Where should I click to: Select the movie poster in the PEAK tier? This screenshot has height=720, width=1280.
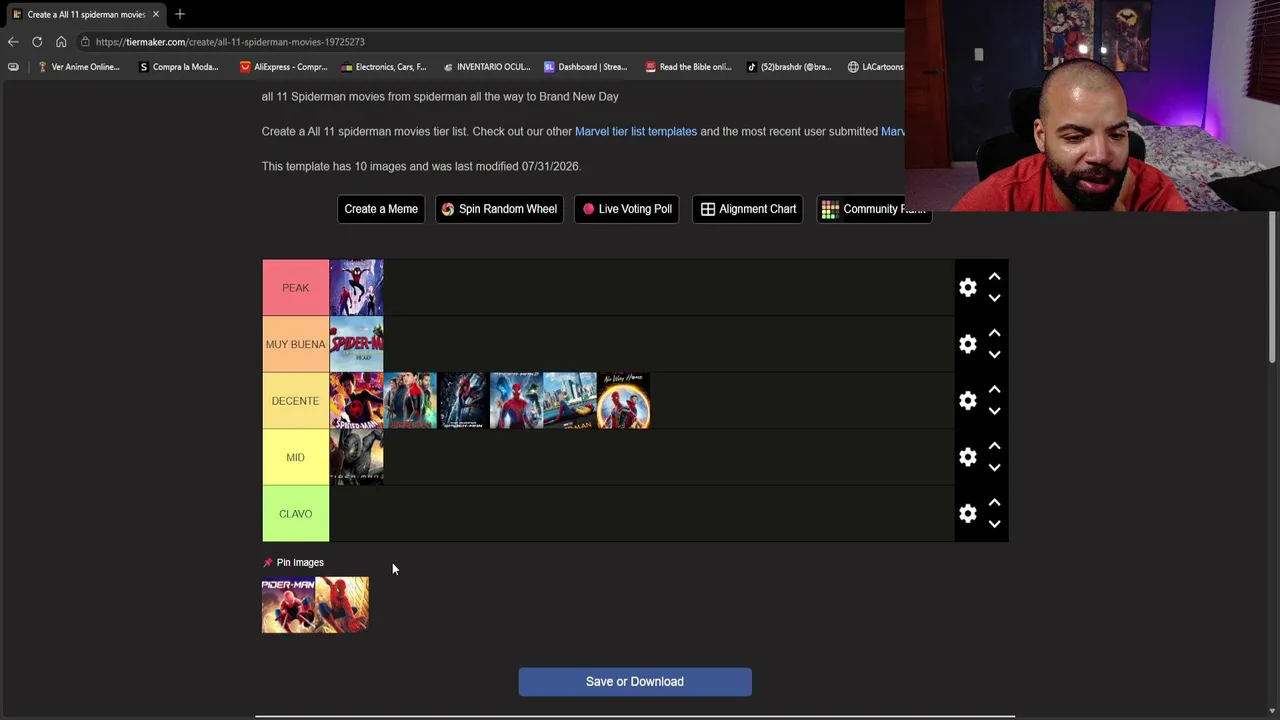click(357, 288)
